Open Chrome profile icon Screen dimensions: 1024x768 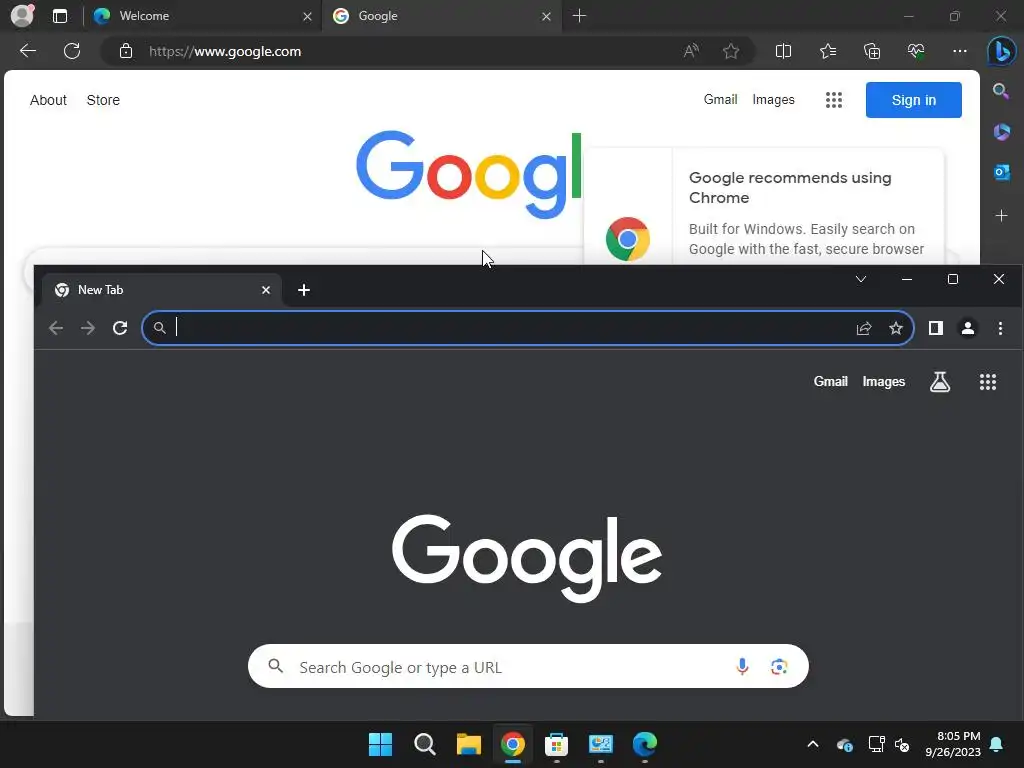pos(968,328)
